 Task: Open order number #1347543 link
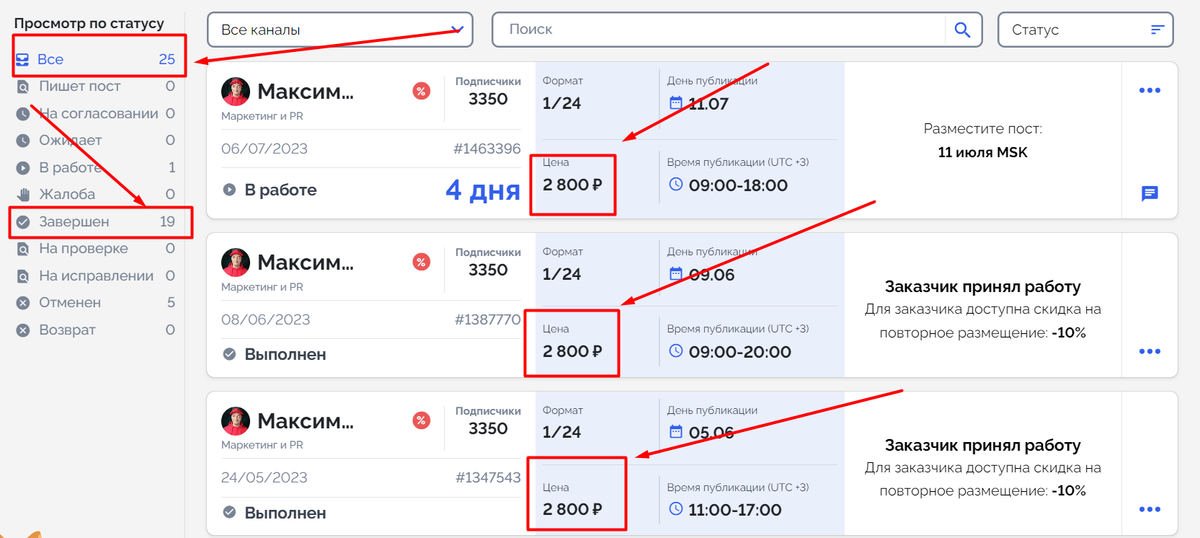(487, 478)
